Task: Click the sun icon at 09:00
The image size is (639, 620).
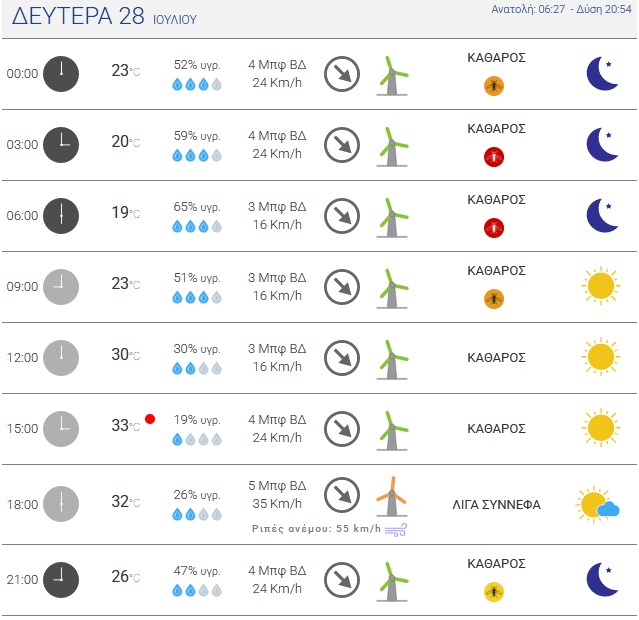Action: tap(601, 286)
